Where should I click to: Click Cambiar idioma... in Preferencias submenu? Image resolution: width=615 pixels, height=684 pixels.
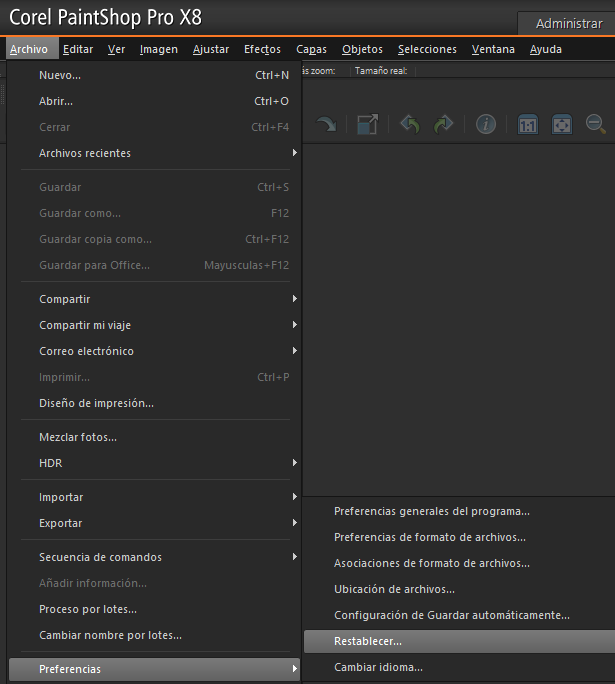pos(459,667)
